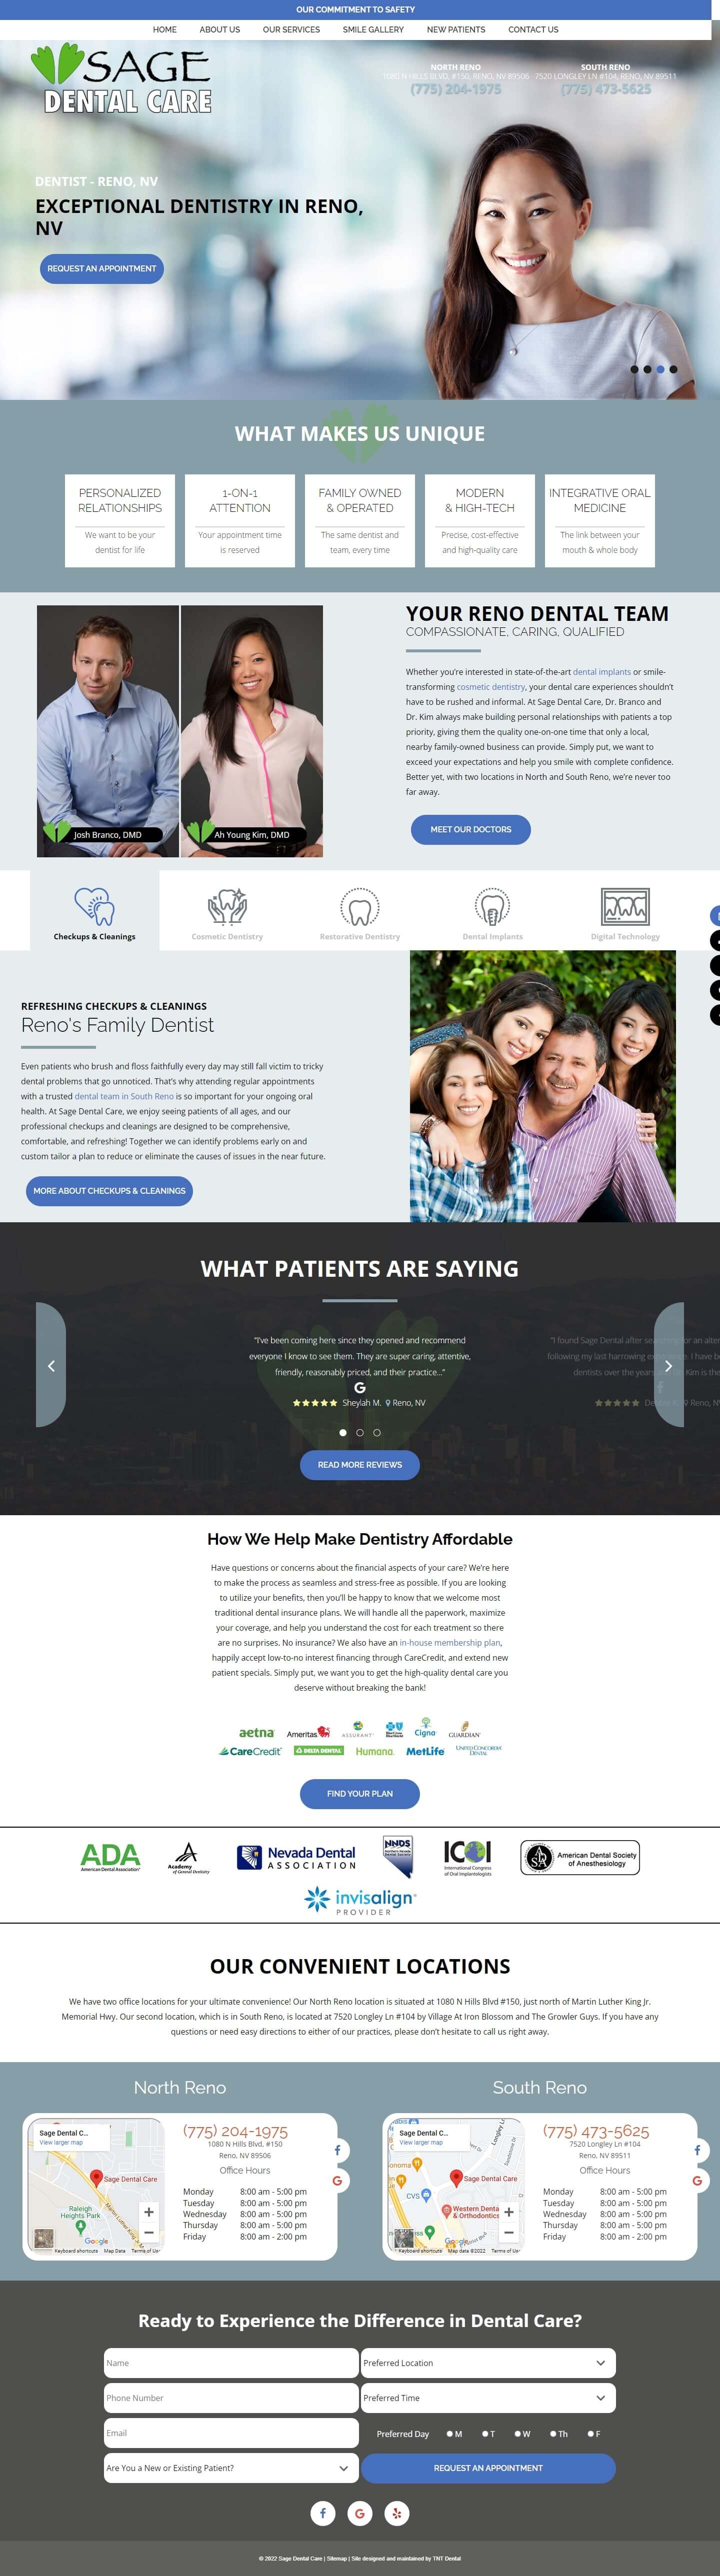Go to Our Services menu

tap(291, 30)
